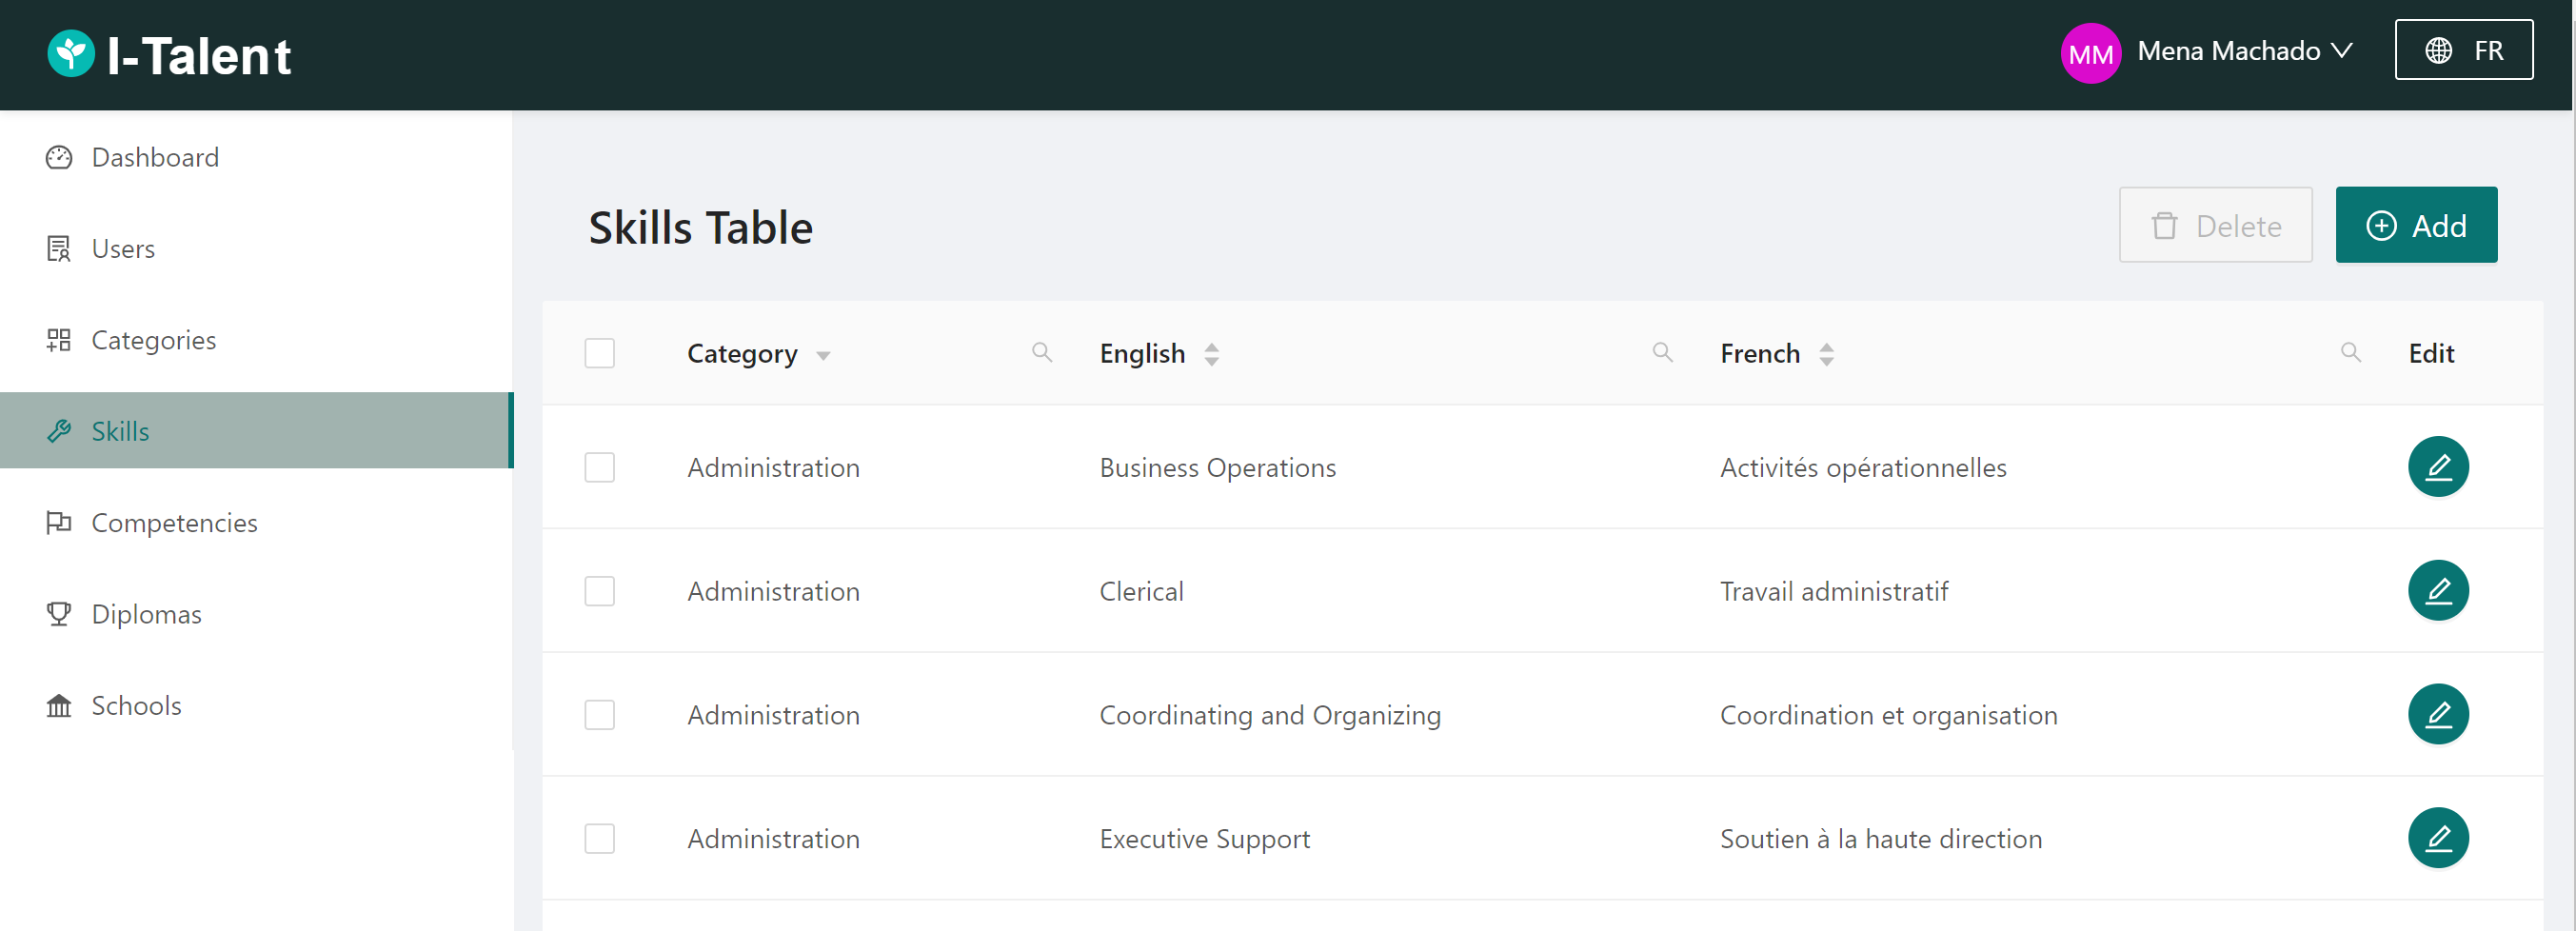Open the Category column filter dropdown
Image resolution: width=2576 pixels, height=931 pixels.
(x=823, y=355)
